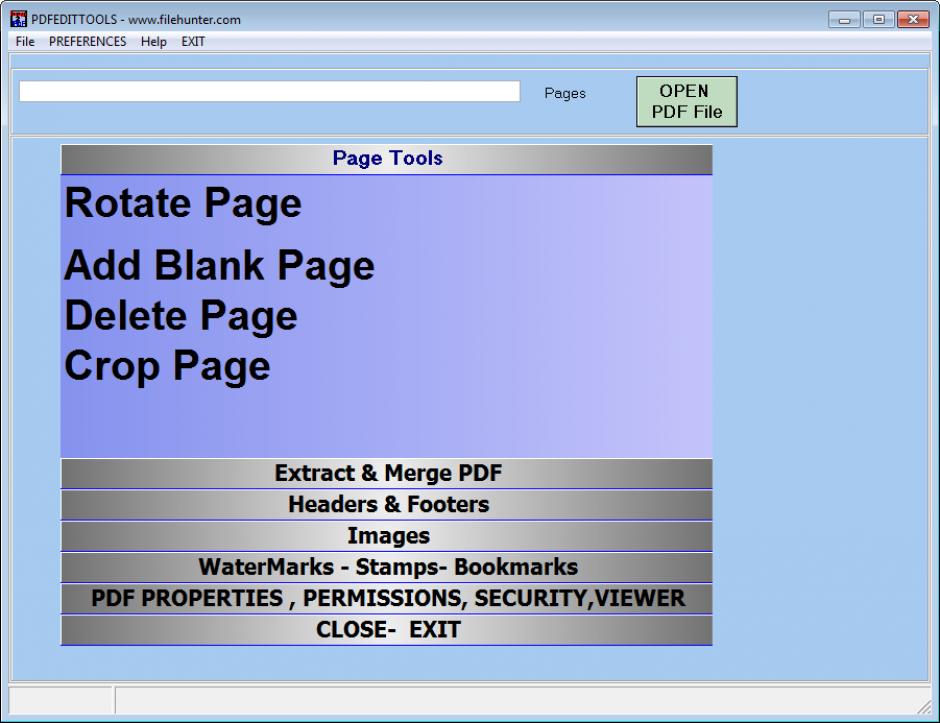940x723 pixels.
Task: Focus the PDF file path field
Action: click(x=269, y=91)
